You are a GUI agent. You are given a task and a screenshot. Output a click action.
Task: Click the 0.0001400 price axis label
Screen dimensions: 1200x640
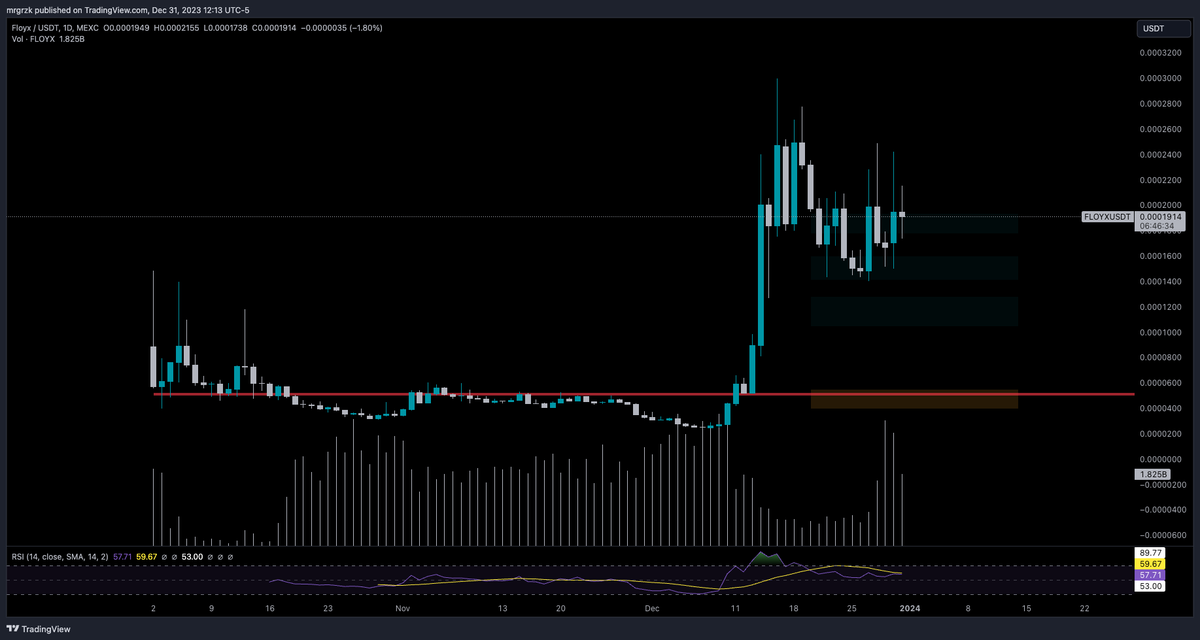[x=1160, y=282]
